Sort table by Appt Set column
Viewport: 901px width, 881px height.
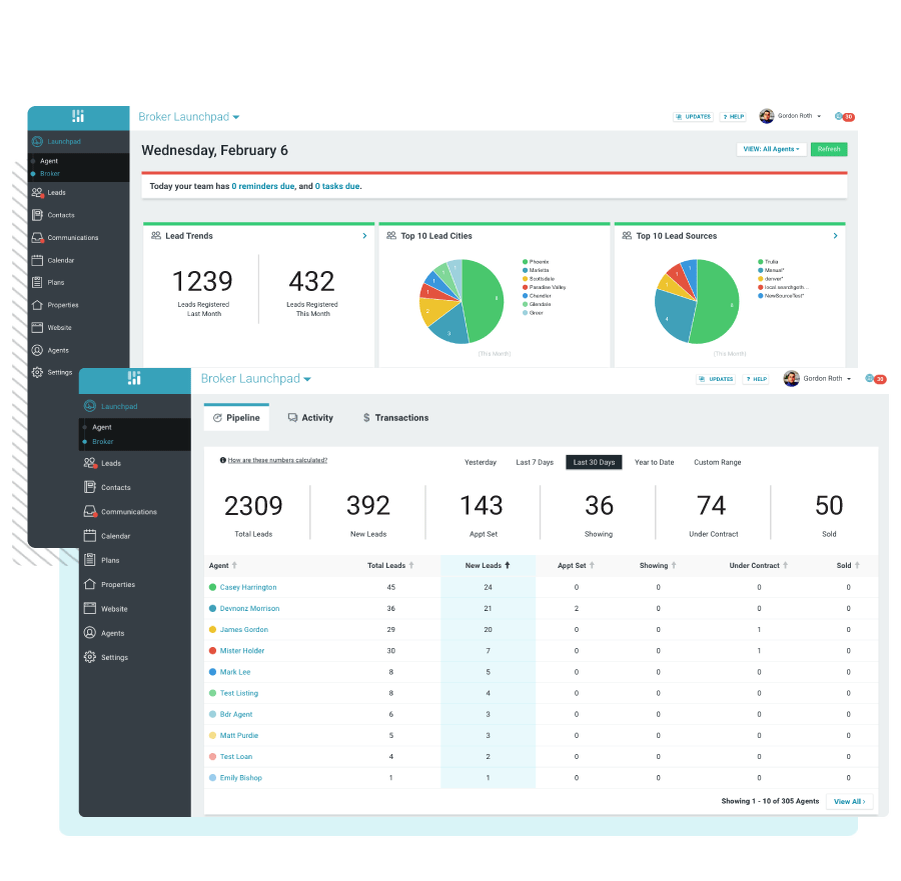tap(576, 565)
